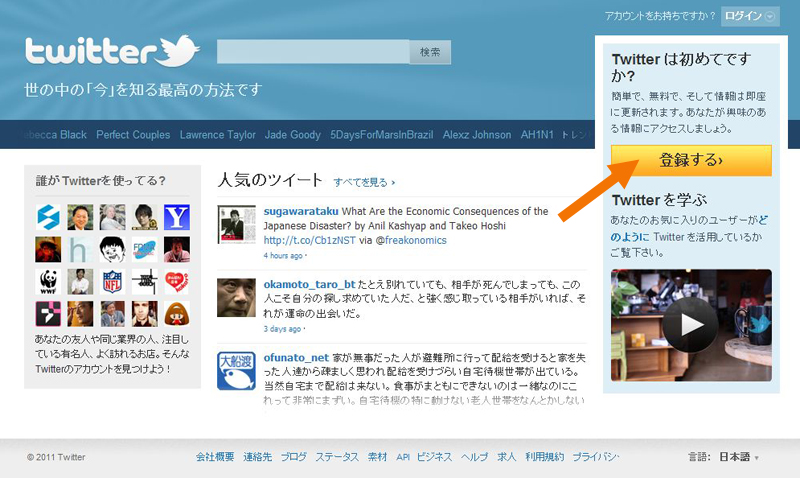Focus the Twitter search field
The image size is (800, 478).
[313, 52]
